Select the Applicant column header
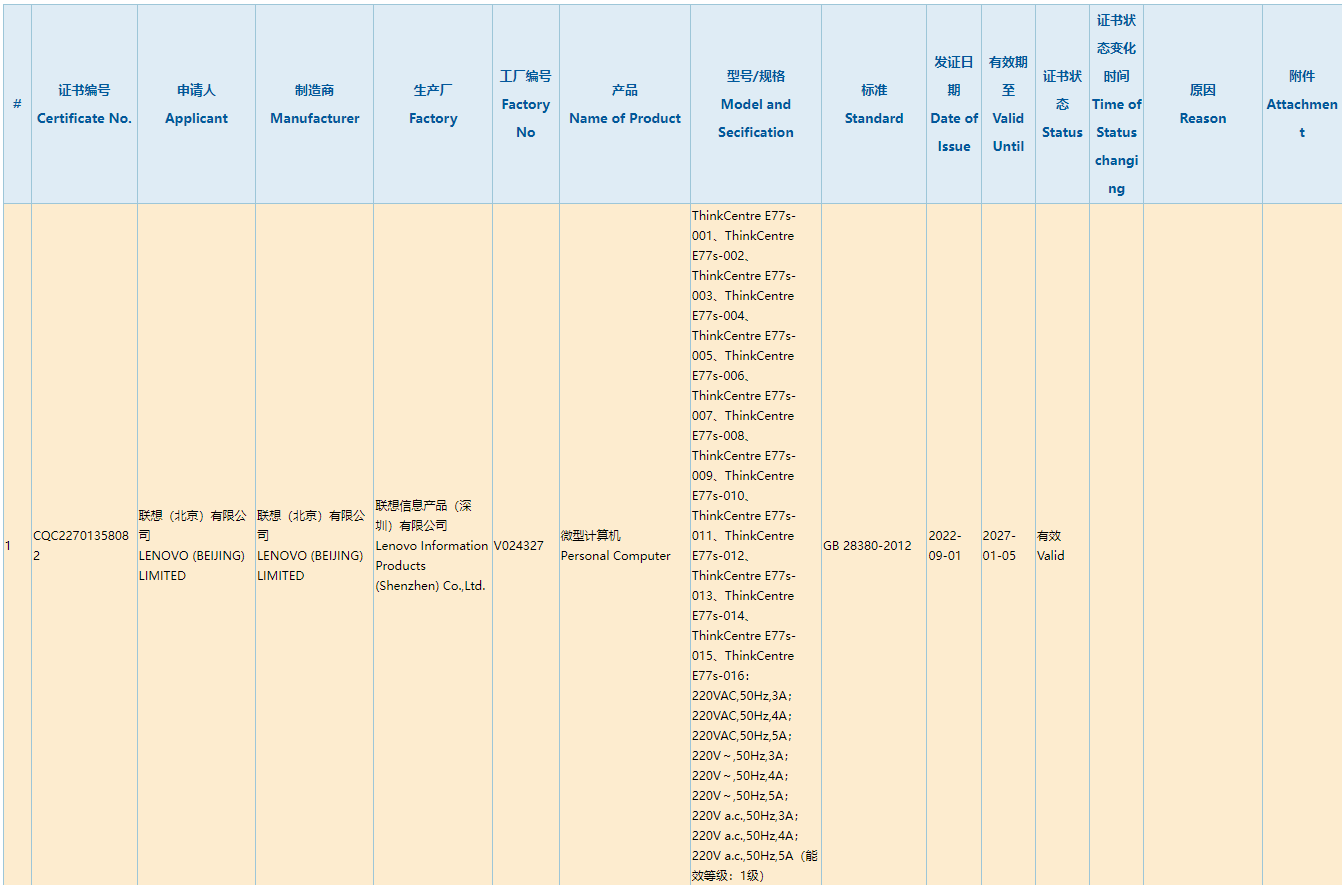The height and width of the screenshot is (885, 1342). (x=196, y=105)
